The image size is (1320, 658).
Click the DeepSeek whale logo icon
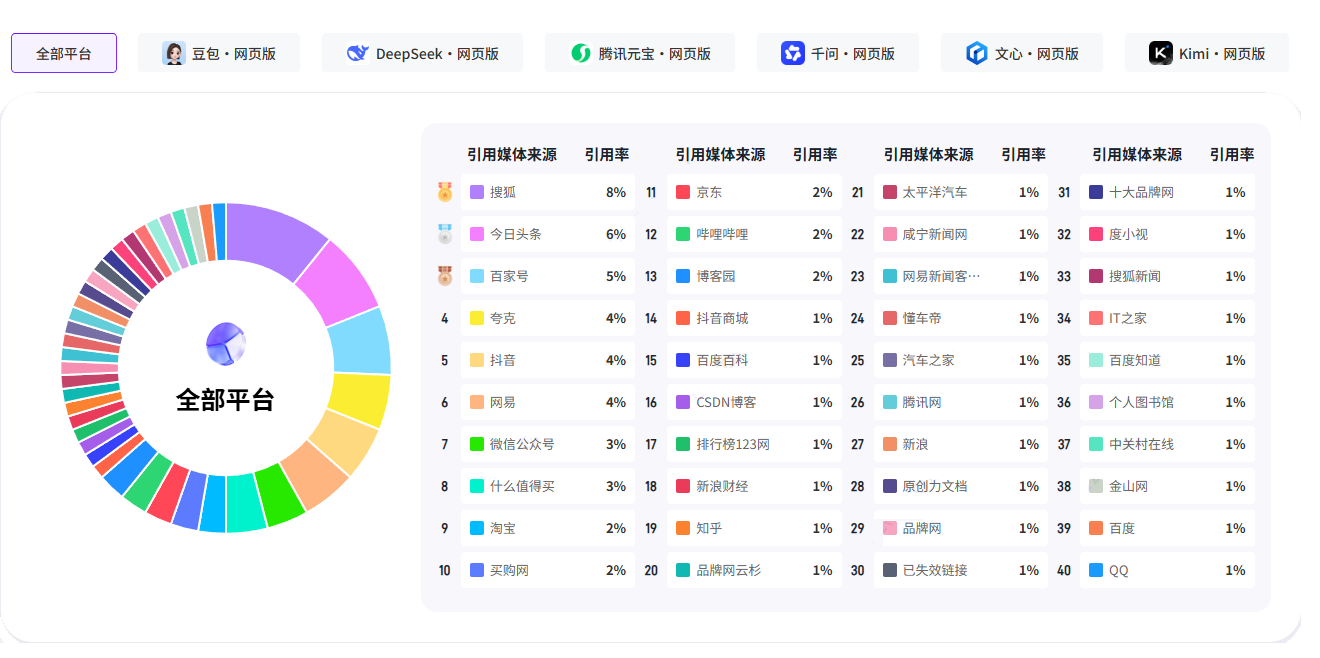(357, 54)
